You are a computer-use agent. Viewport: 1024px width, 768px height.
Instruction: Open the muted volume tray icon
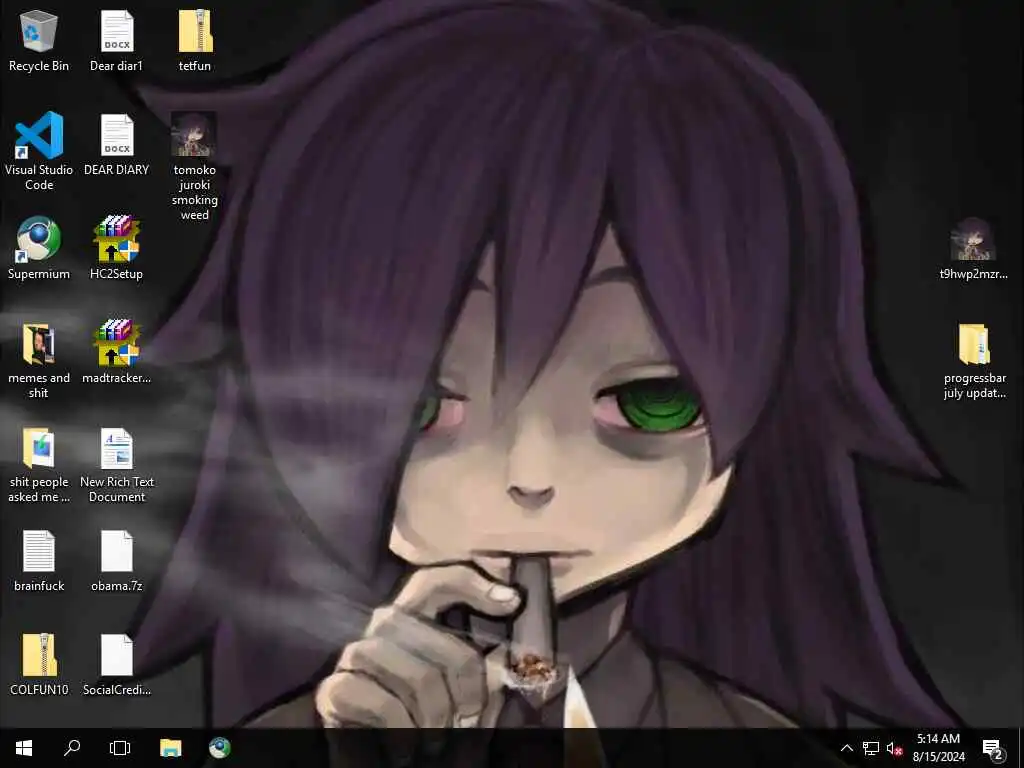coord(895,748)
